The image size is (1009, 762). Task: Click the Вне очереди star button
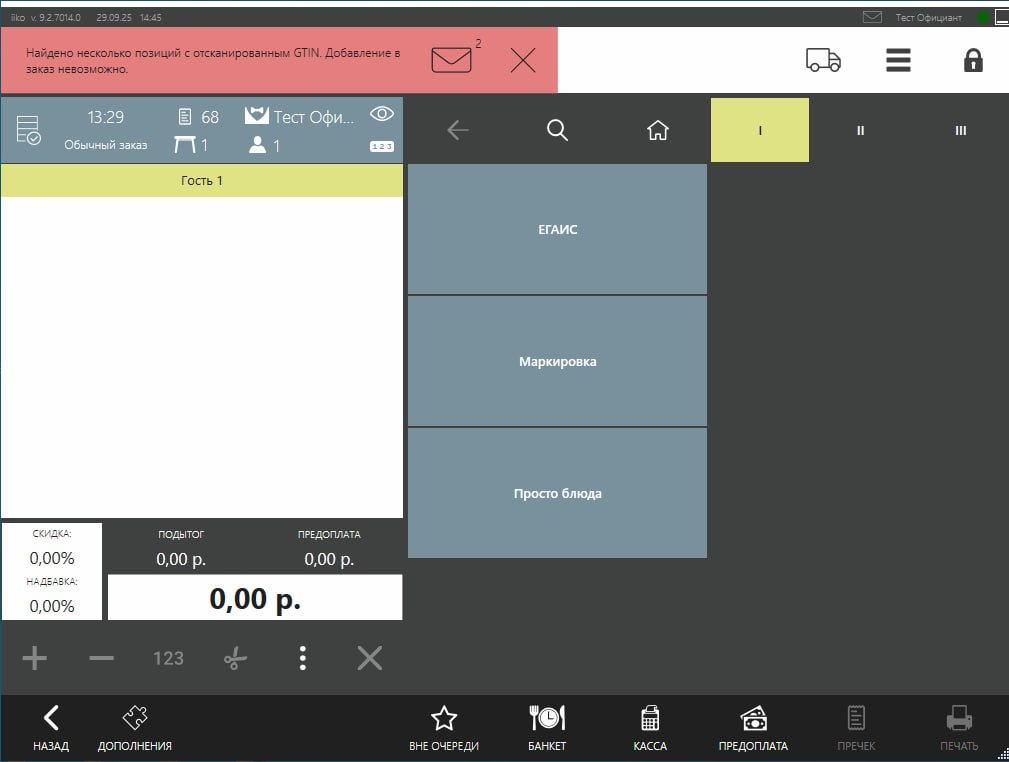[443, 727]
